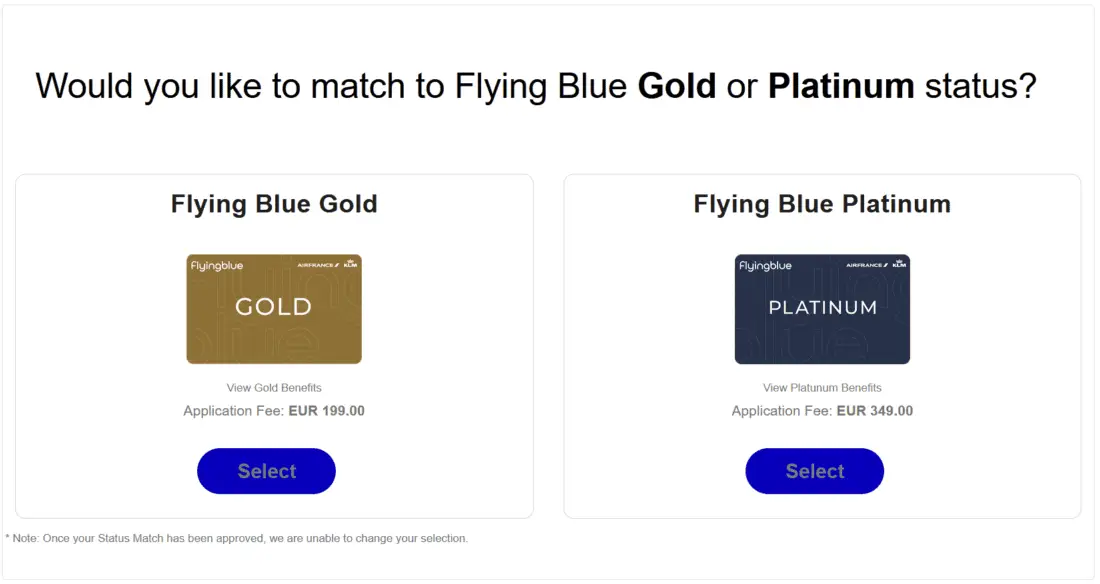The width and height of the screenshot is (1100, 584).
Task: Open the View Platunum Benefits link
Action: pyautogui.click(x=822, y=388)
